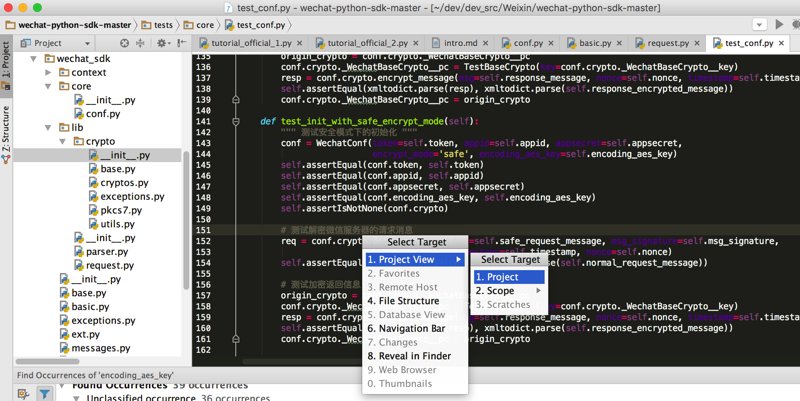Collapse the Unclassified occurrence node
The width and height of the screenshot is (800, 401).
click(x=77, y=398)
